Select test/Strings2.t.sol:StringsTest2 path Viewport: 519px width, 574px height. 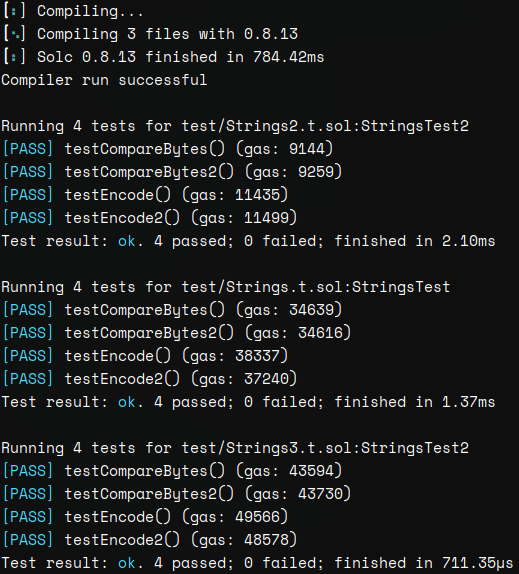click(325, 126)
